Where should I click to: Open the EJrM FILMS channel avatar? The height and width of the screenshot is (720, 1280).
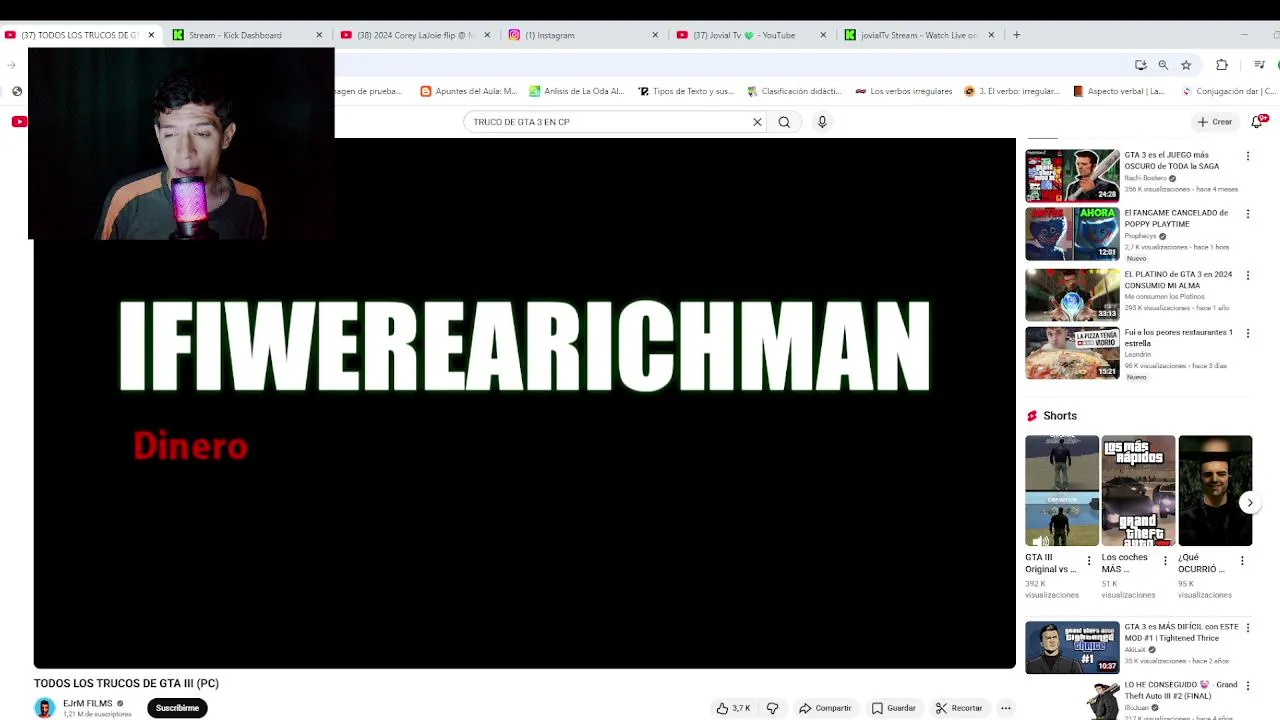pos(44,708)
